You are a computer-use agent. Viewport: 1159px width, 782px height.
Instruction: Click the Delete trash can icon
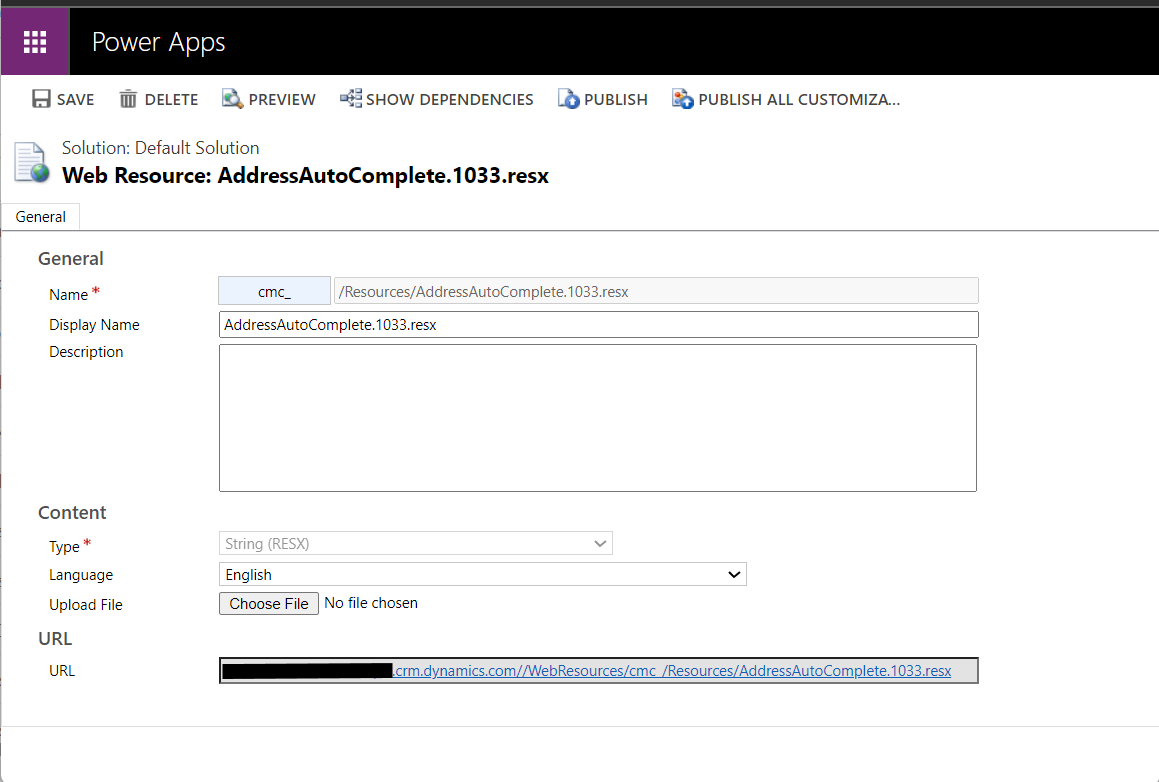coord(128,99)
